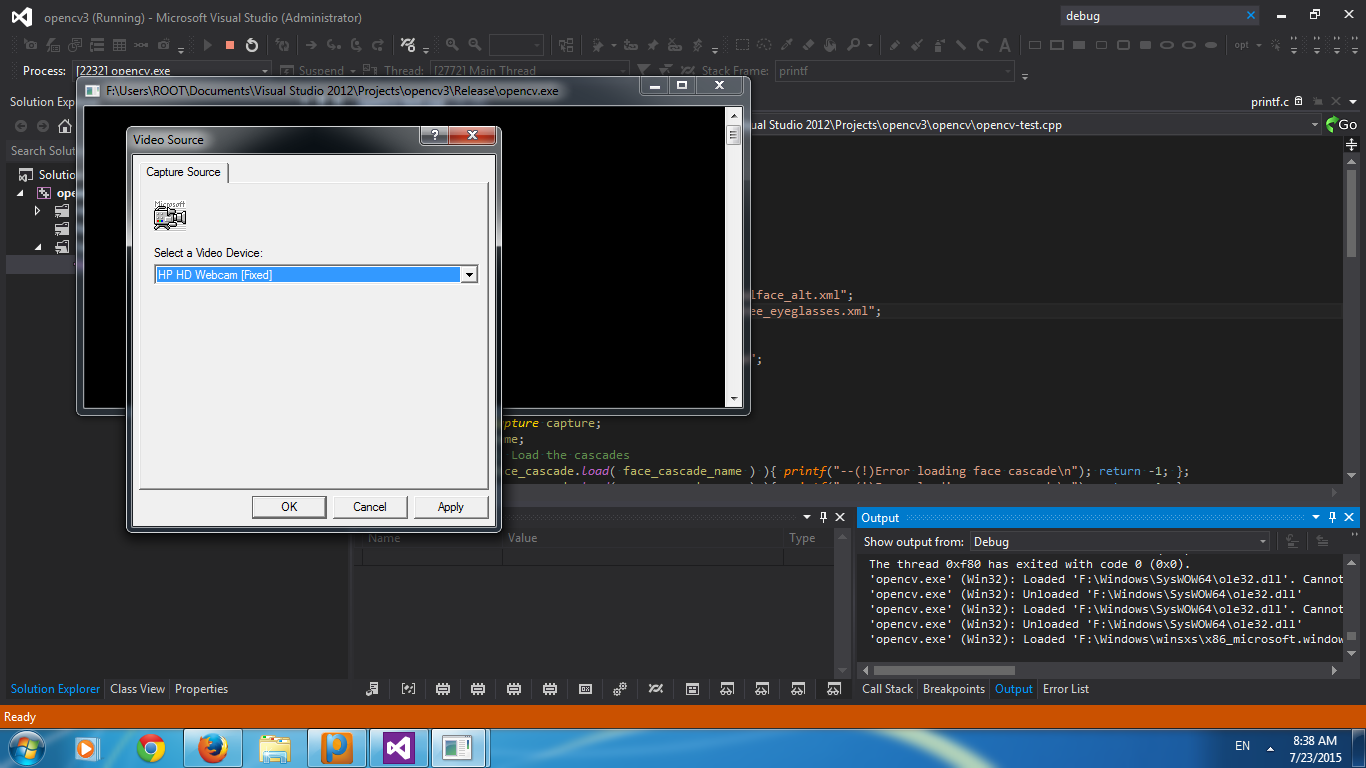Switch to the Class View tab

coord(137,689)
